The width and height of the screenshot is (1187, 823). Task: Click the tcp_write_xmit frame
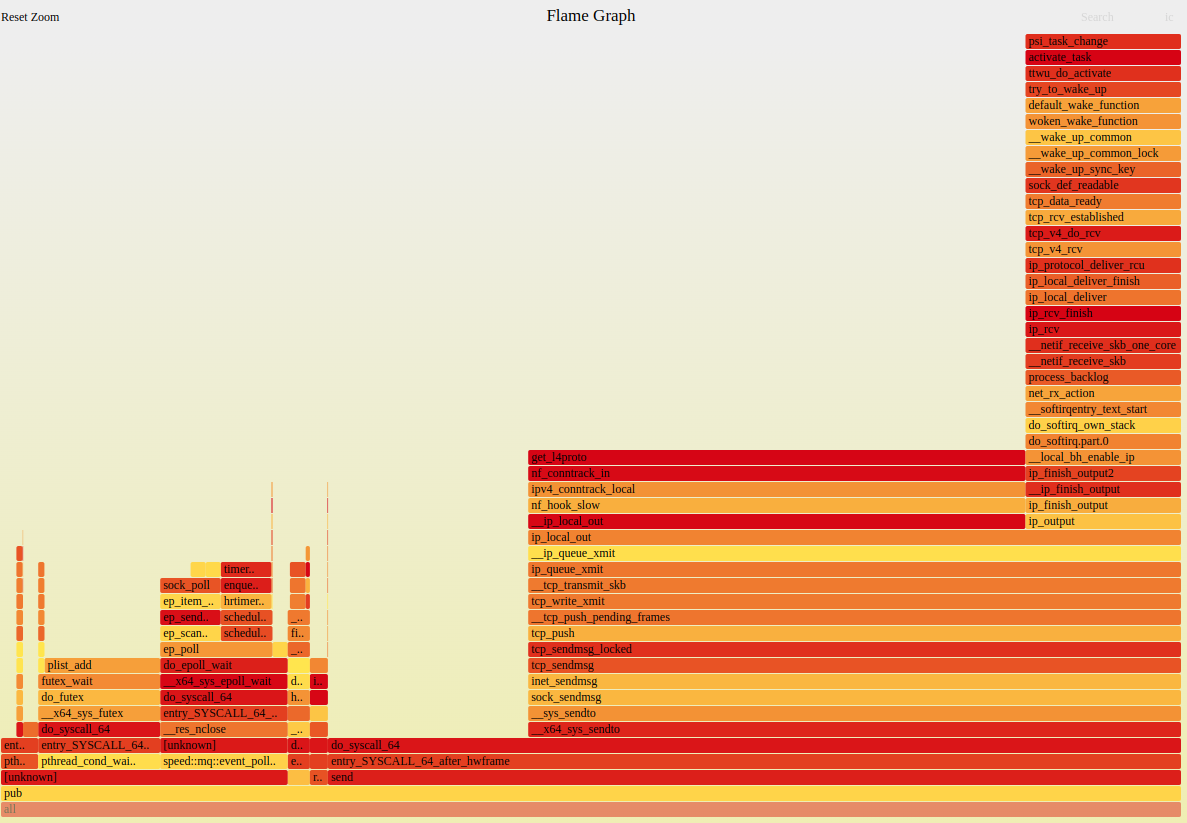point(854,601)
